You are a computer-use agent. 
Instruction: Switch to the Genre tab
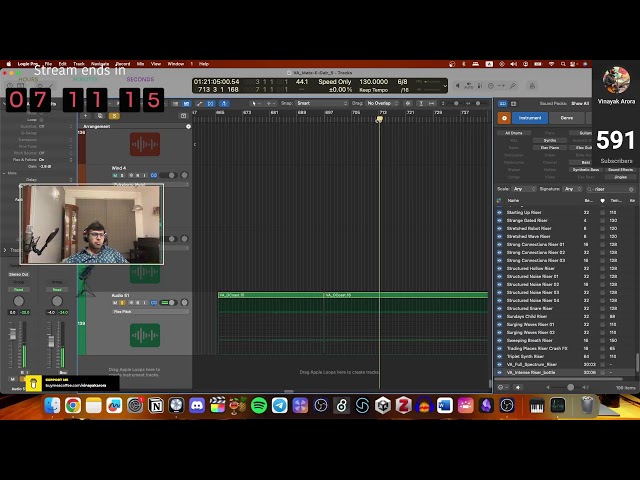click(x=567, y=118)
